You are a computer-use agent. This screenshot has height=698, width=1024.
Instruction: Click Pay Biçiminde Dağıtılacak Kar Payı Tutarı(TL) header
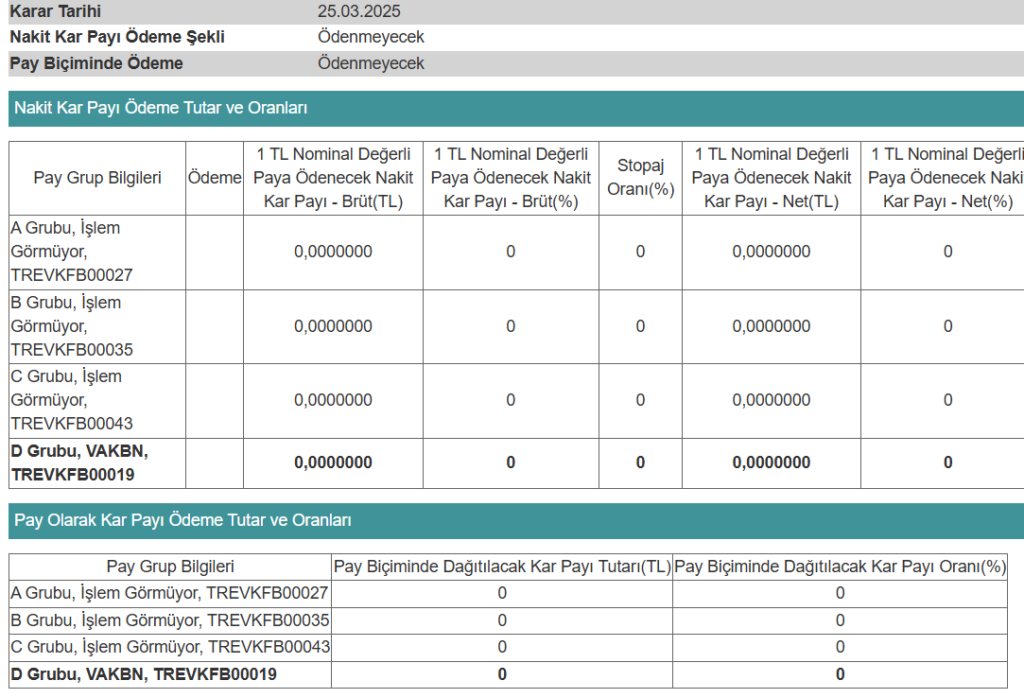tap(502, 567)
